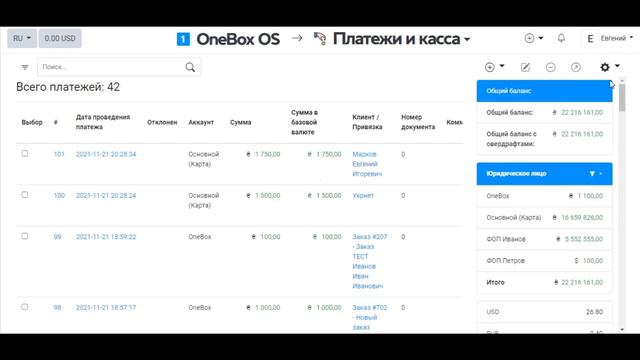The width and height of the screenshot is (640, 360).
Task: Click the filter funnel in Юридическое лицо header
Action: point(592,173)
